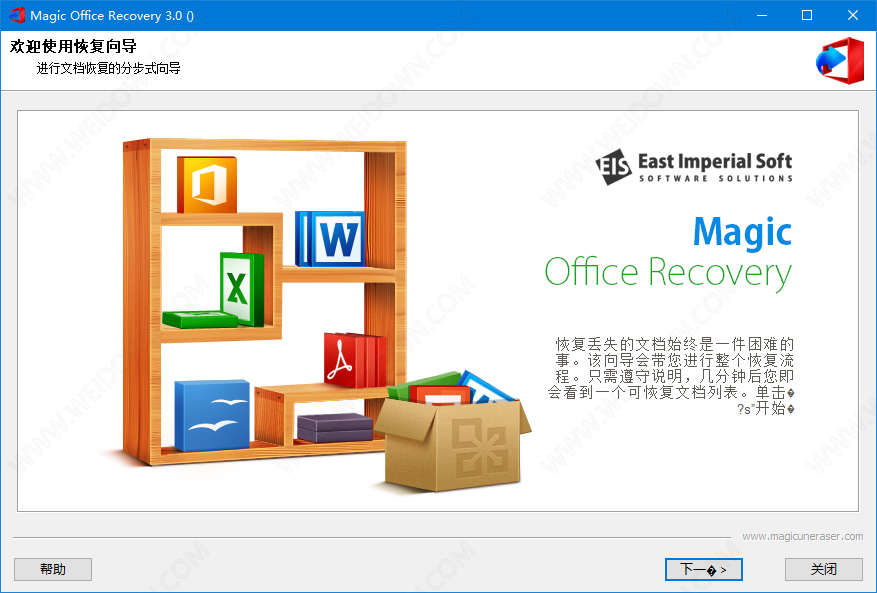877x593 pixels.
Task: Click the "Office Recovery" green title text
Action: tap(668, 273)
